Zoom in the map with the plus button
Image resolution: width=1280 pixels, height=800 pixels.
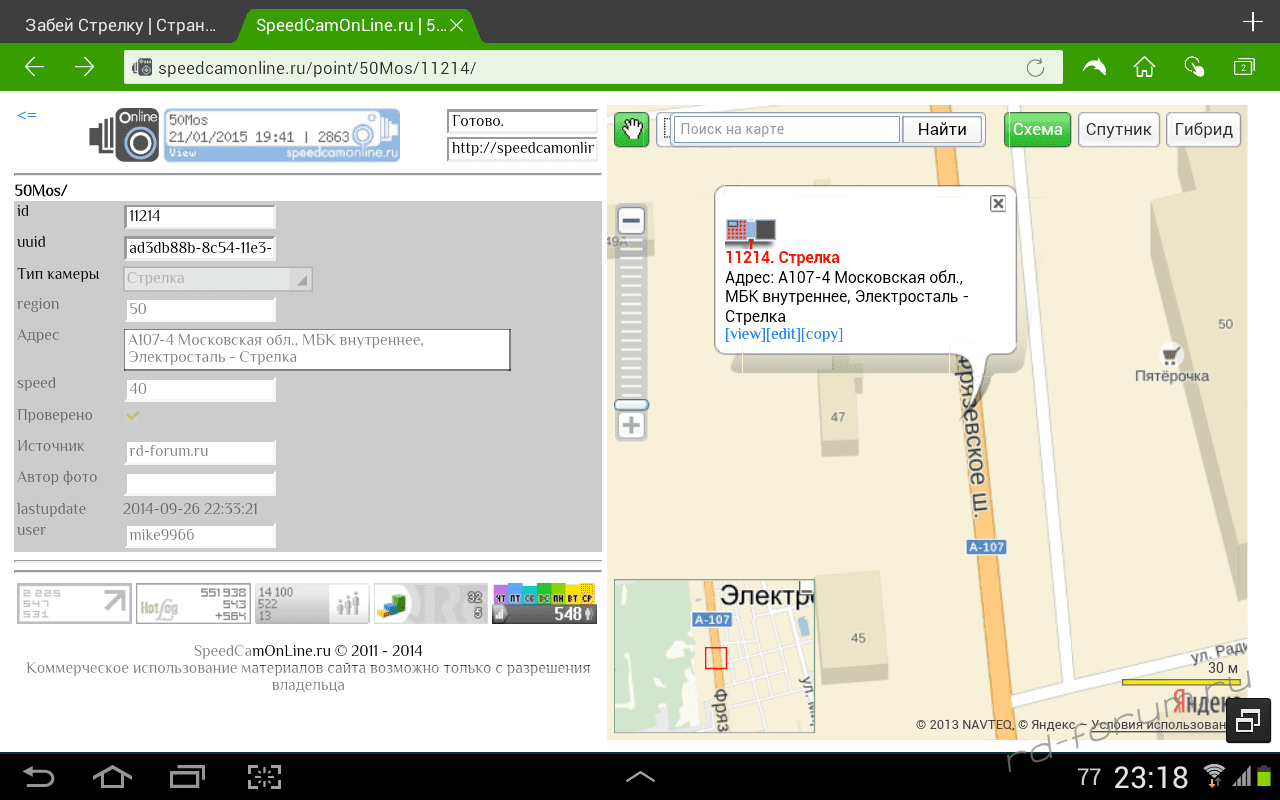pos(631,426)
